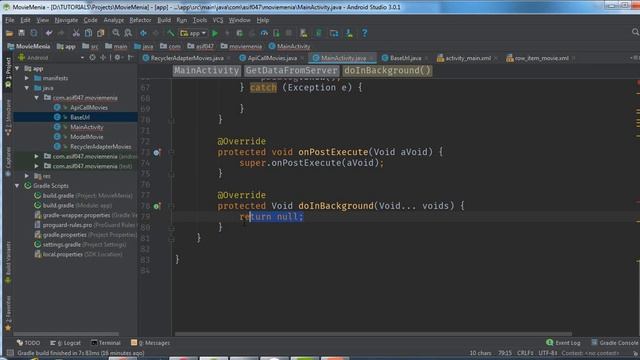Click the MainActivity breadcrumb in editor header
Viewport: 640px width, 360px height.
coord(206,71)
